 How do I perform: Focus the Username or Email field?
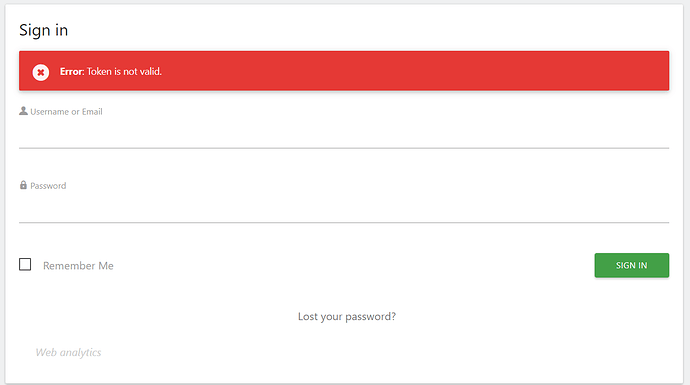pos(344,134)
